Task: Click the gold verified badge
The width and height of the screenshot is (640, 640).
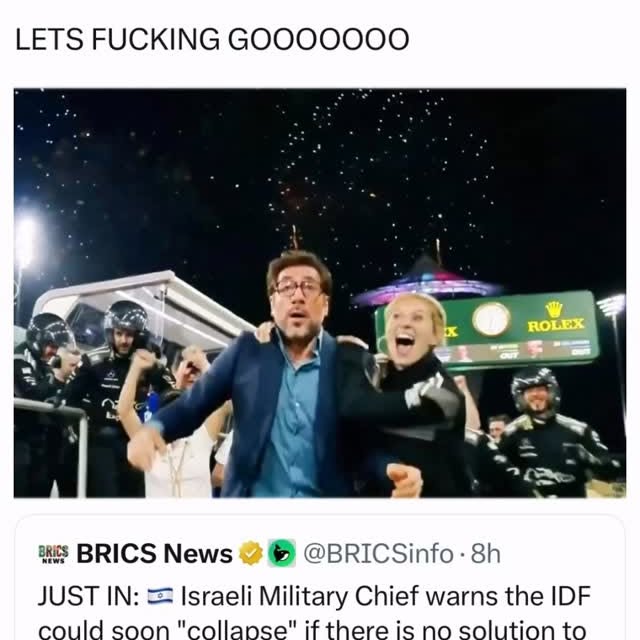Action: coord(250,553)
